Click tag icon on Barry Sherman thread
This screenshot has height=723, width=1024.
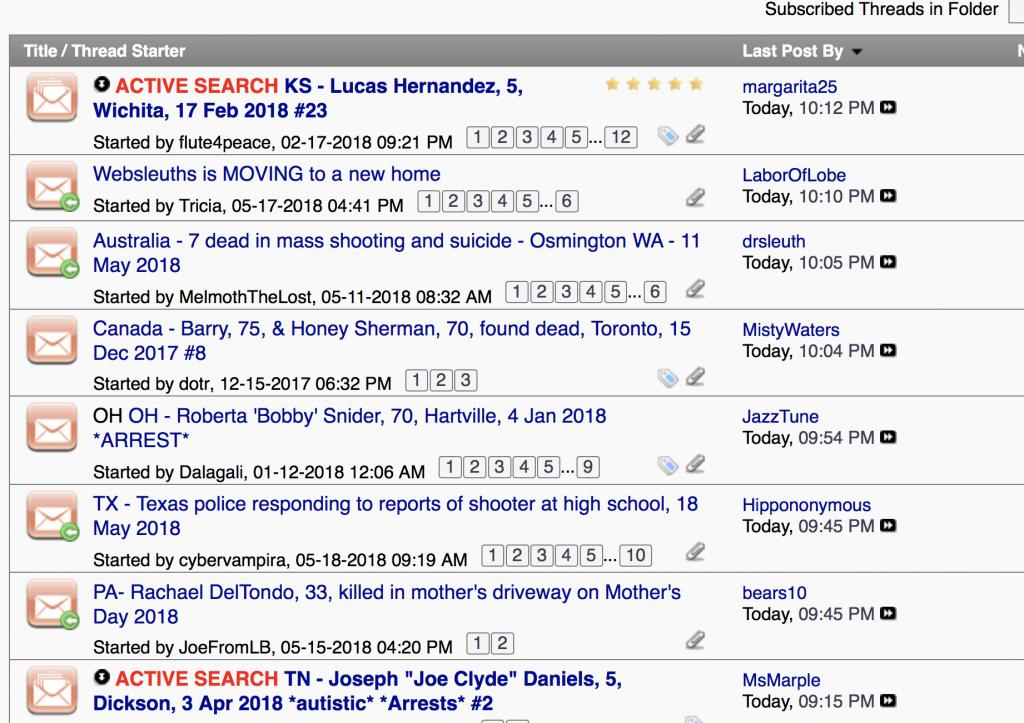[x=667, y=378]
